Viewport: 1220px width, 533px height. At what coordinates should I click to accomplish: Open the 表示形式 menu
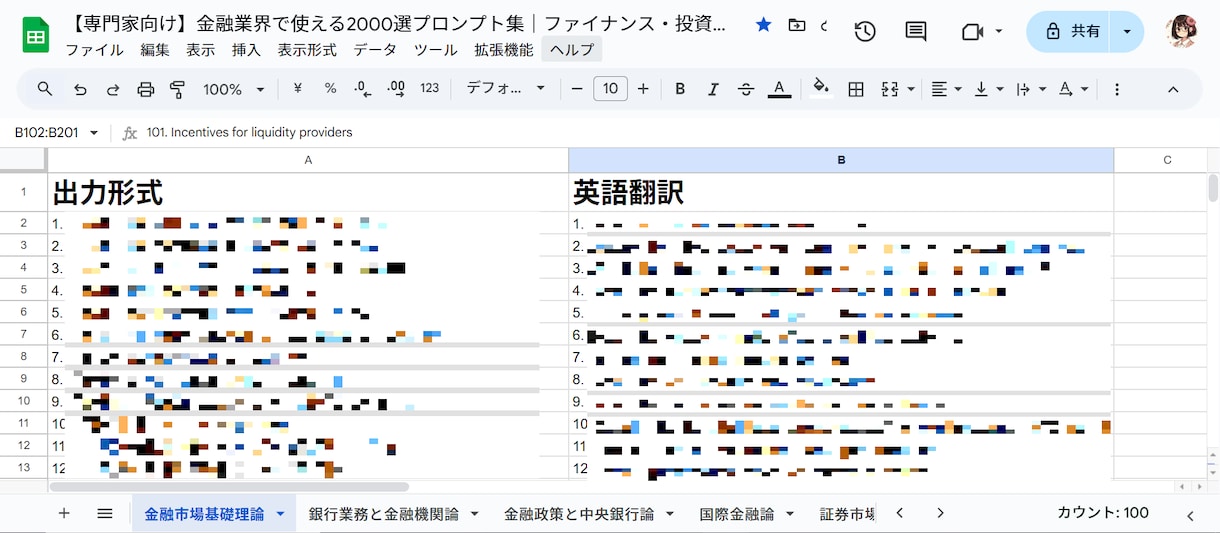(307, 50)
